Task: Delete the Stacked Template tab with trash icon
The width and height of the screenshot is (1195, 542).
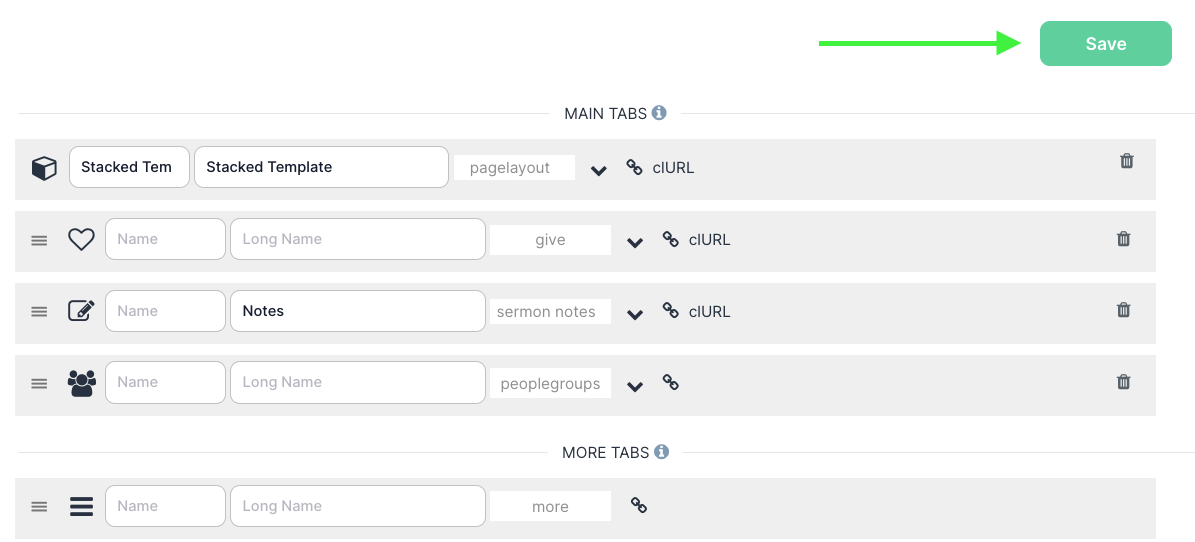Action: 1127,161
